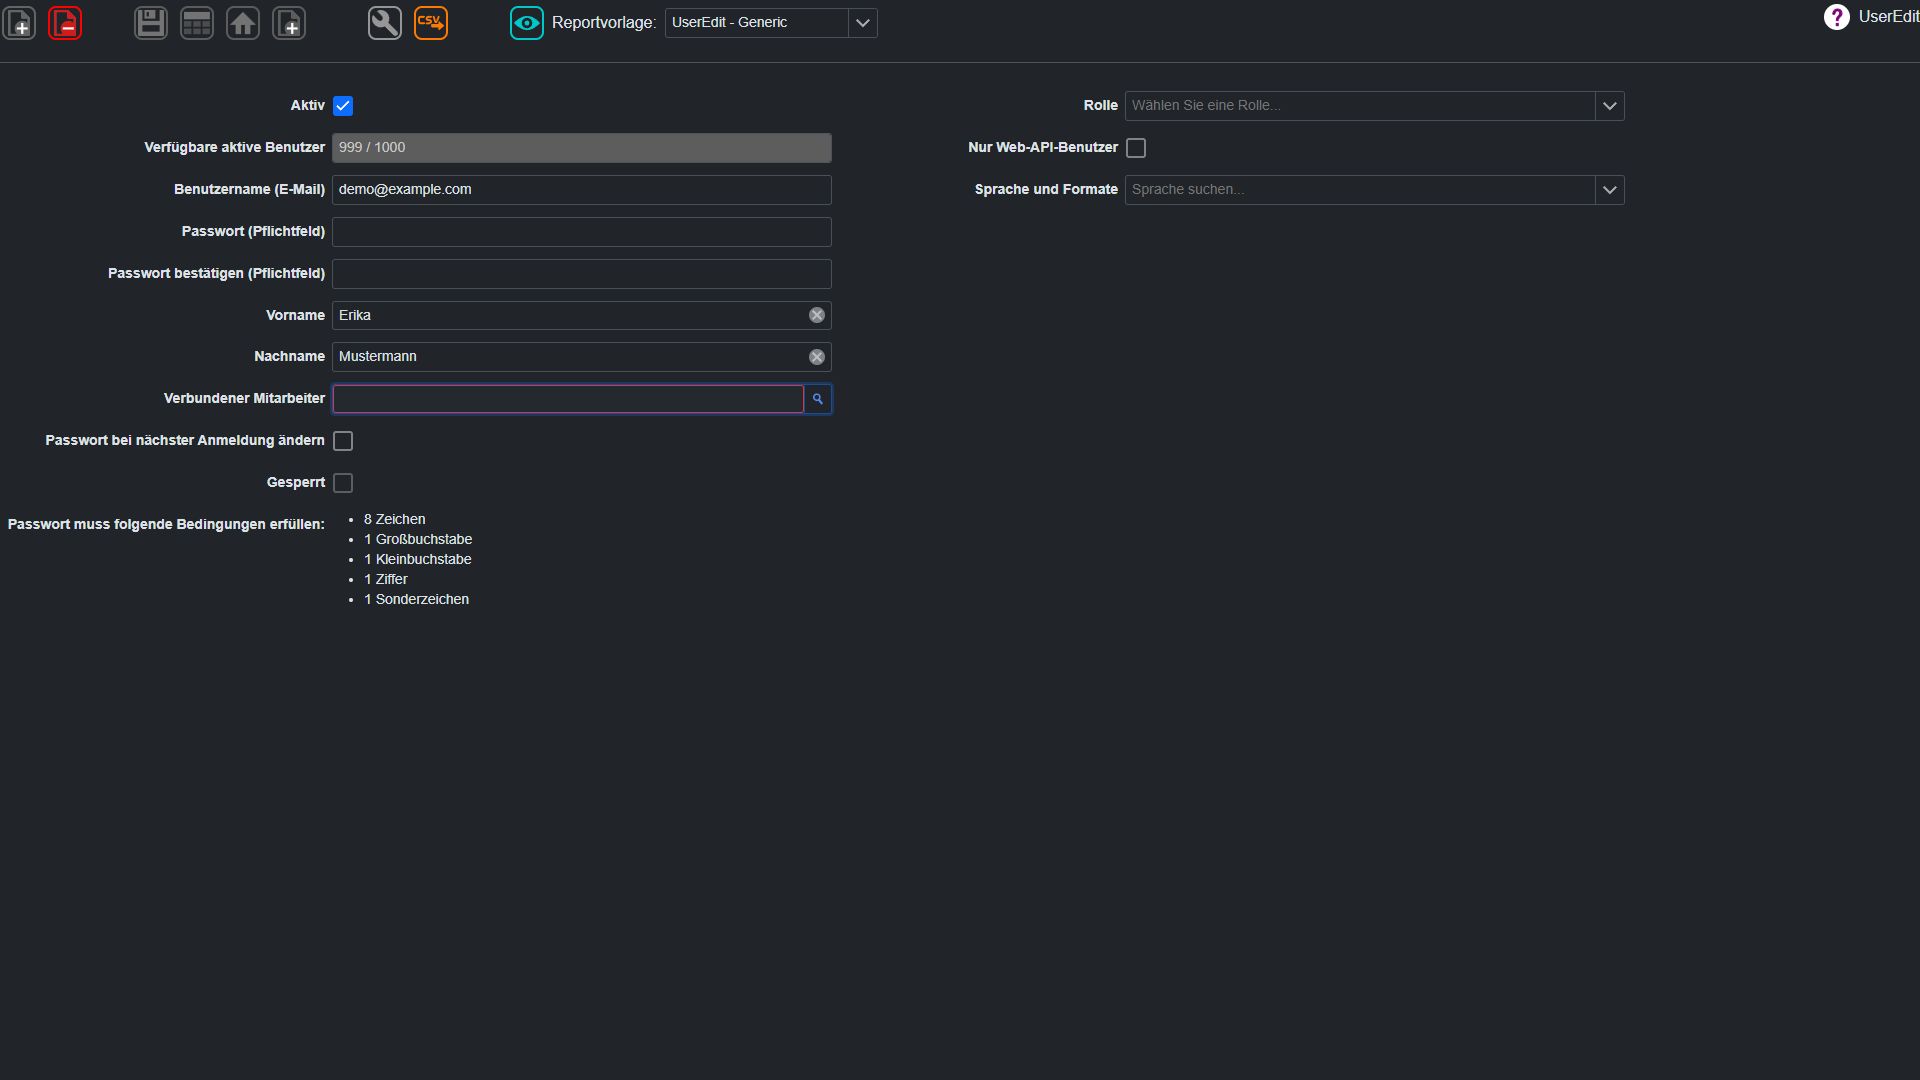1920x1080 pixels.
Task: Click the 999 / 1000 available users field
Action: (x=582, y=148)
